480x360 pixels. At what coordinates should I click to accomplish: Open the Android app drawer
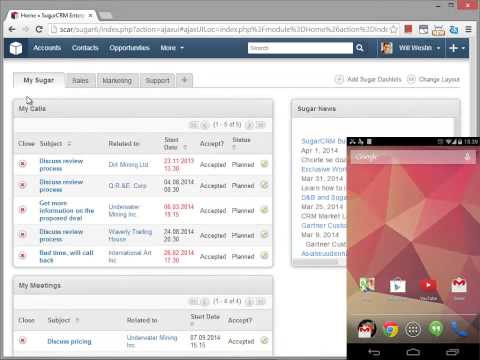[x=413, y=330]
